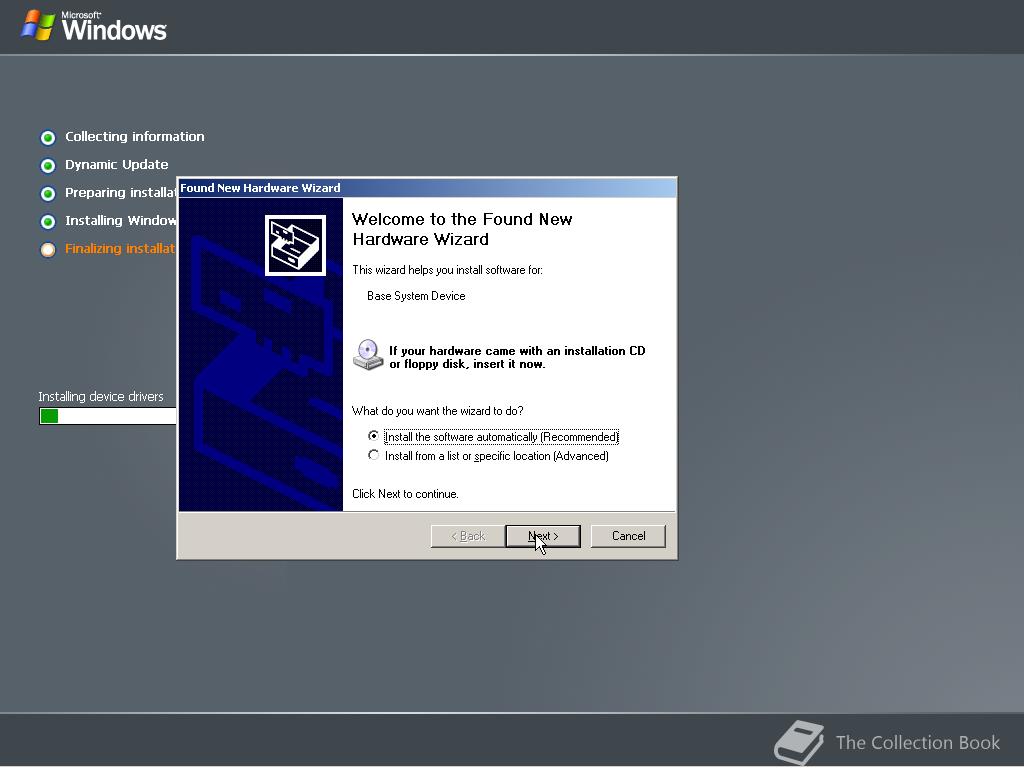Click the Cancel button
This screenshot has height=768, width=1024.
[x=628, y=536]
